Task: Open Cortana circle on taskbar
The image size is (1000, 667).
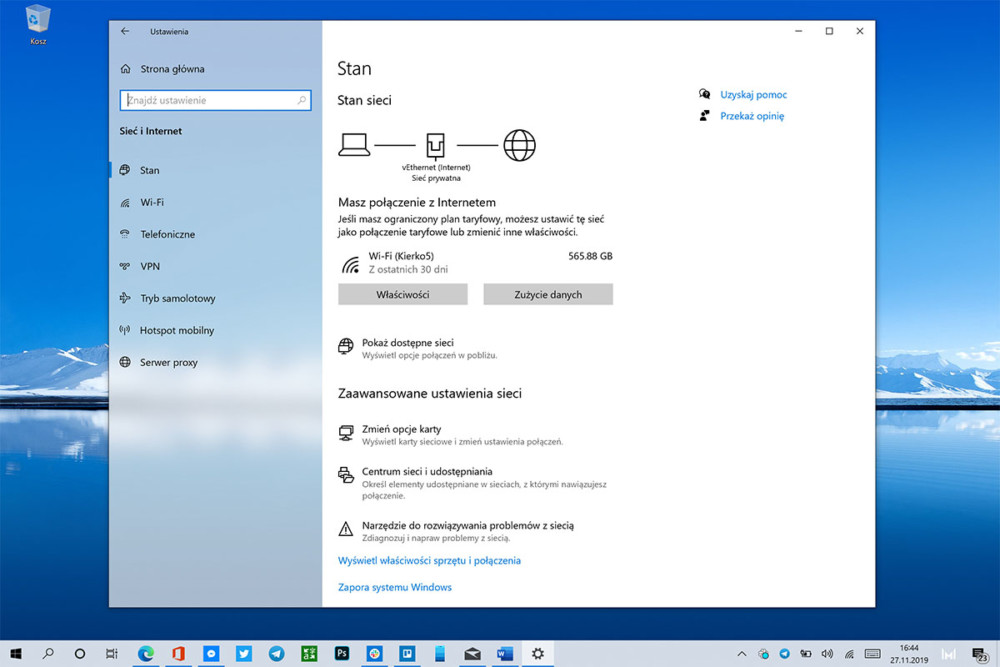Action: [80, 654]
